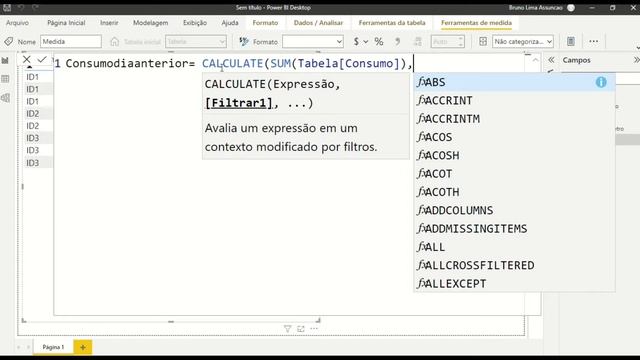This screenshot has height=360, width=640.
Task: Switch to the Modelagem tab
Action: tap(150, 23)
